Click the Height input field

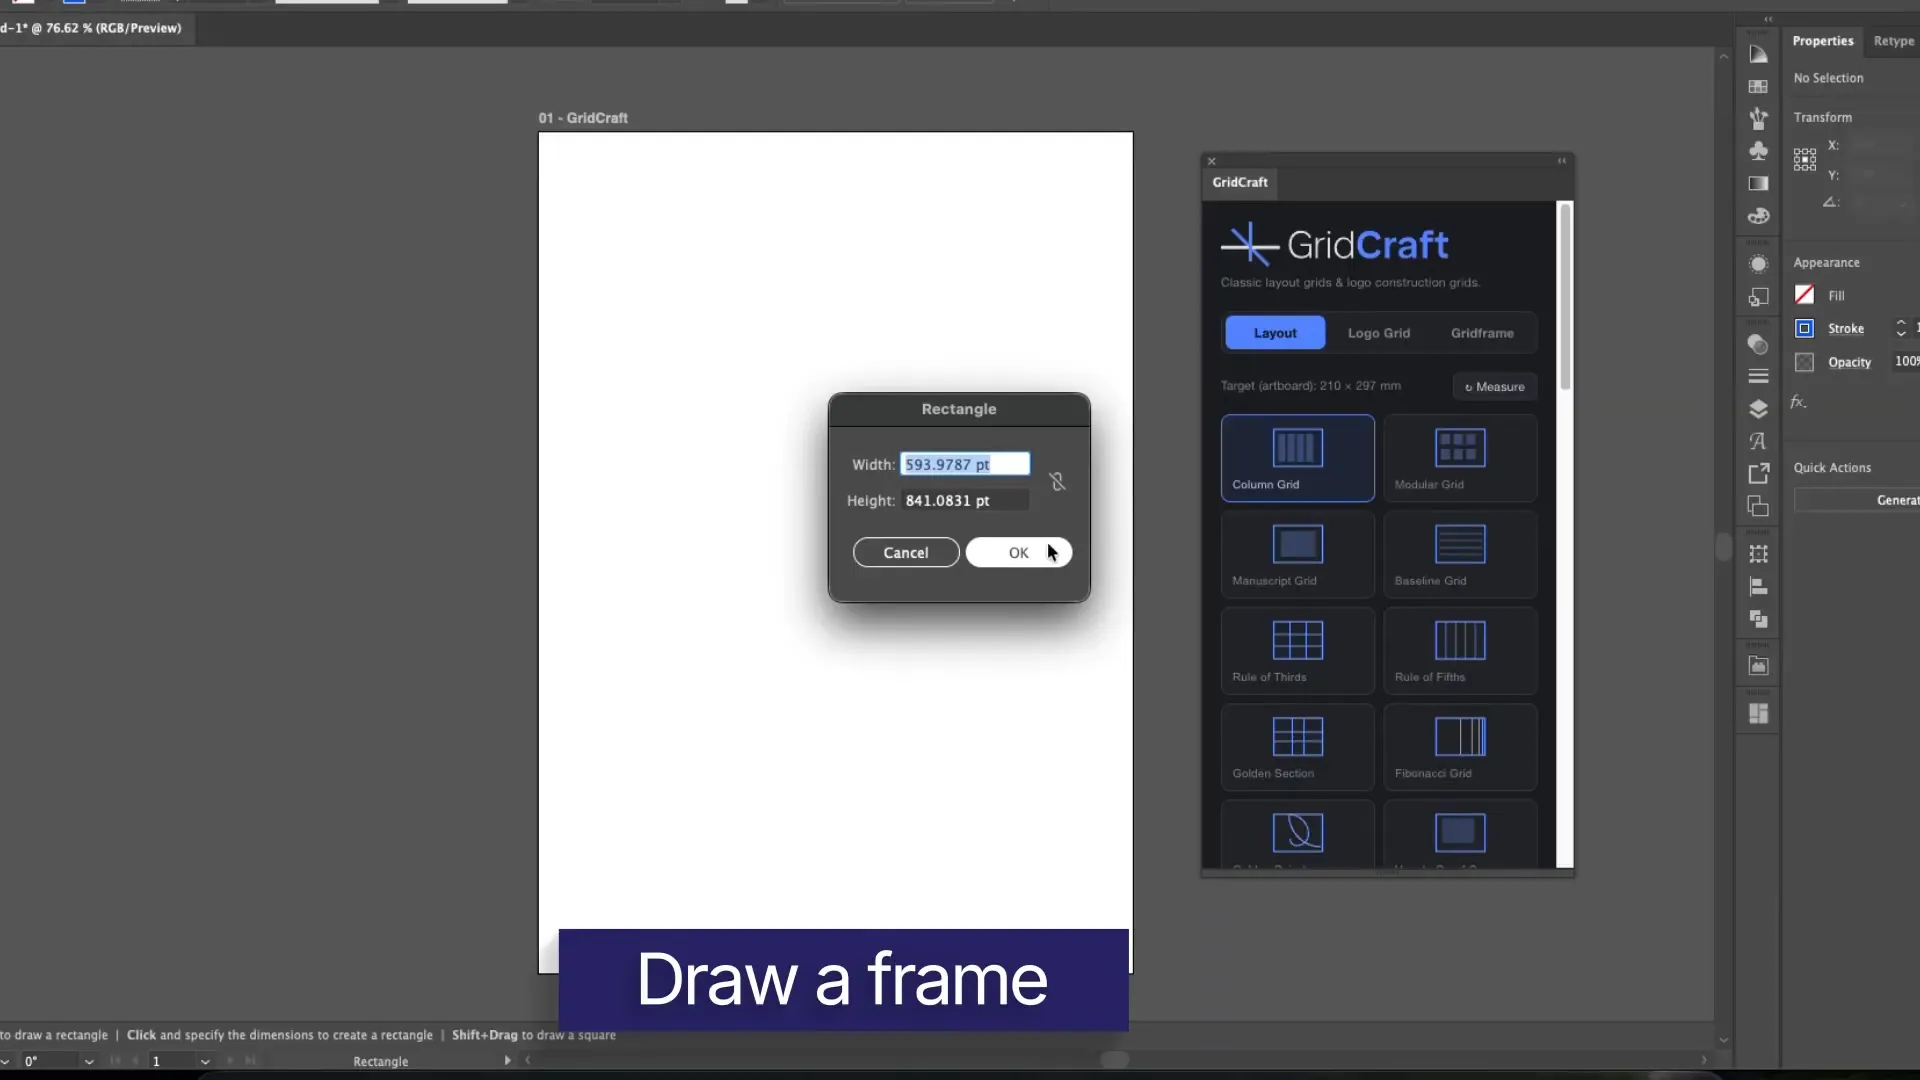pos(964,500)
